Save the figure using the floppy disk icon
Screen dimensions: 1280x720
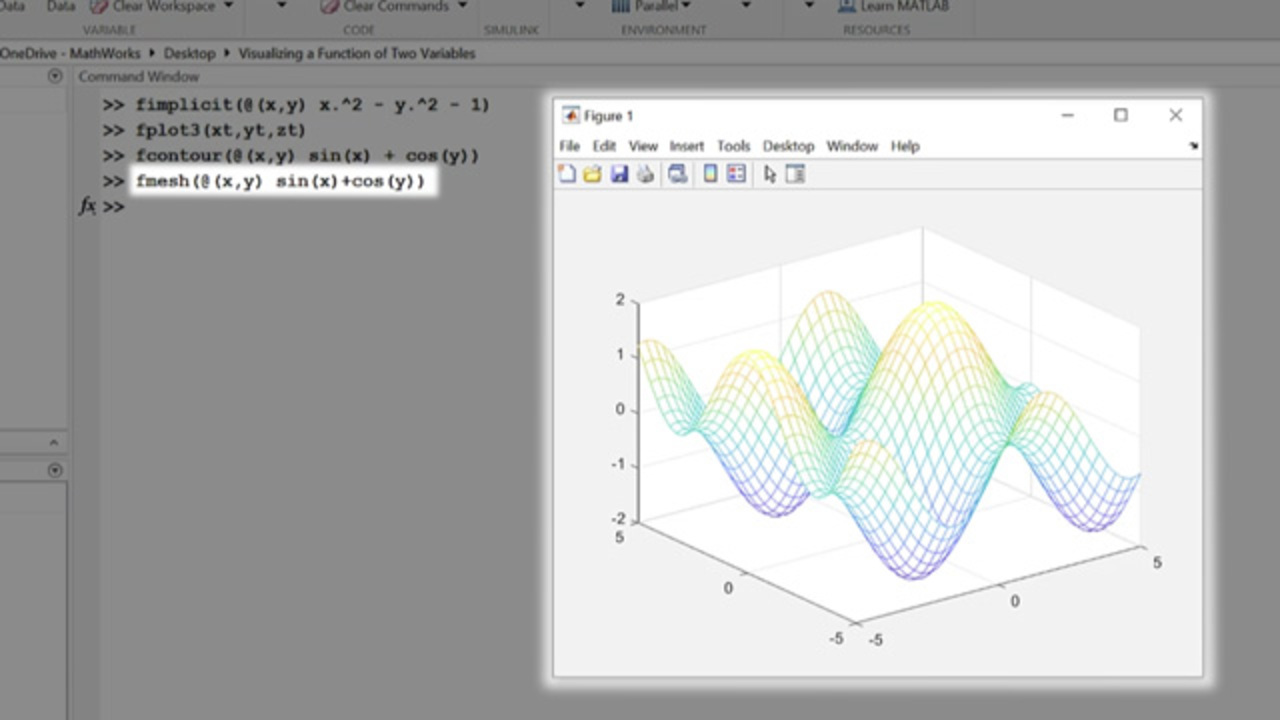pos(619,174)
